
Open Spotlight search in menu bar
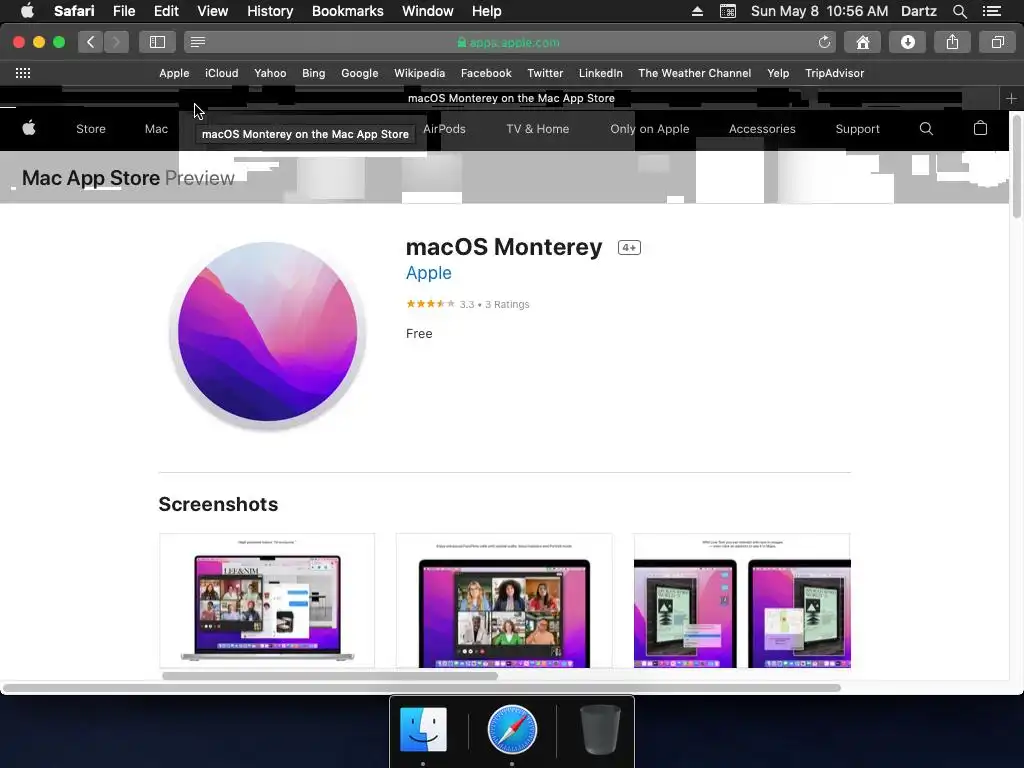(960, 11)
